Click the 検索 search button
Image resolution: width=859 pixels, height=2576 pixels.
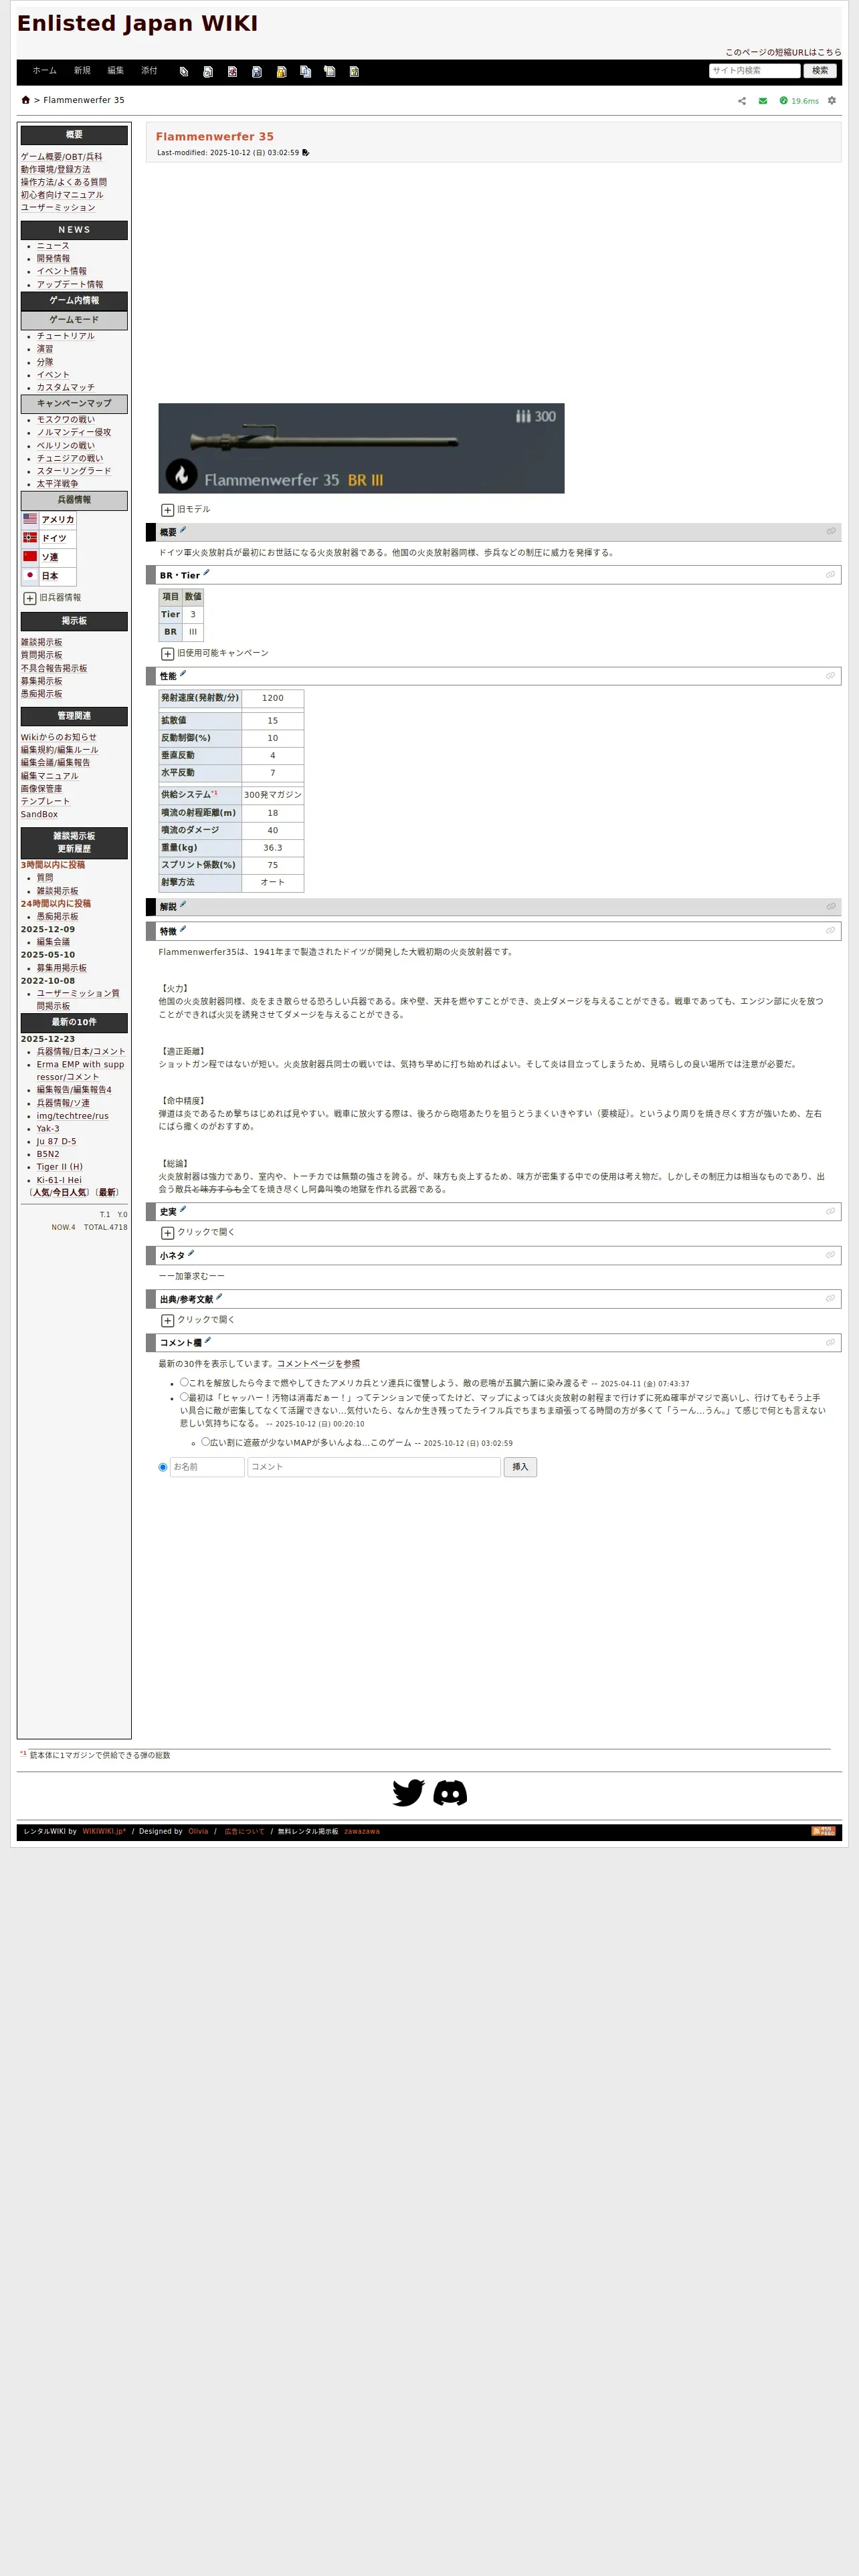pos(820,71)
